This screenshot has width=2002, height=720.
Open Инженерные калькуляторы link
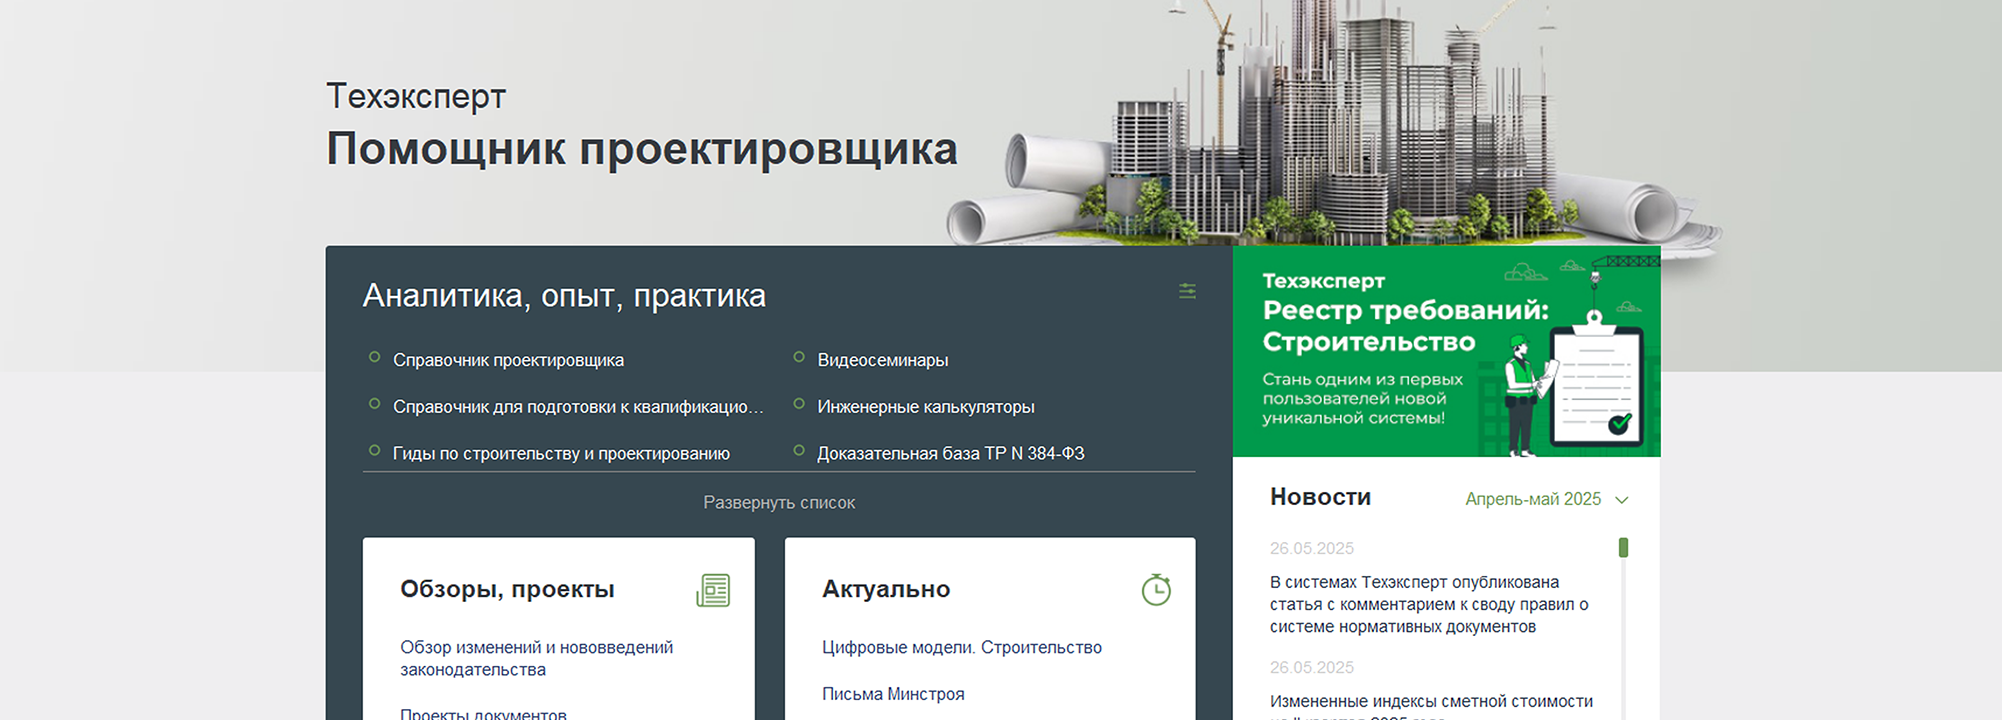tap(925, 407)
